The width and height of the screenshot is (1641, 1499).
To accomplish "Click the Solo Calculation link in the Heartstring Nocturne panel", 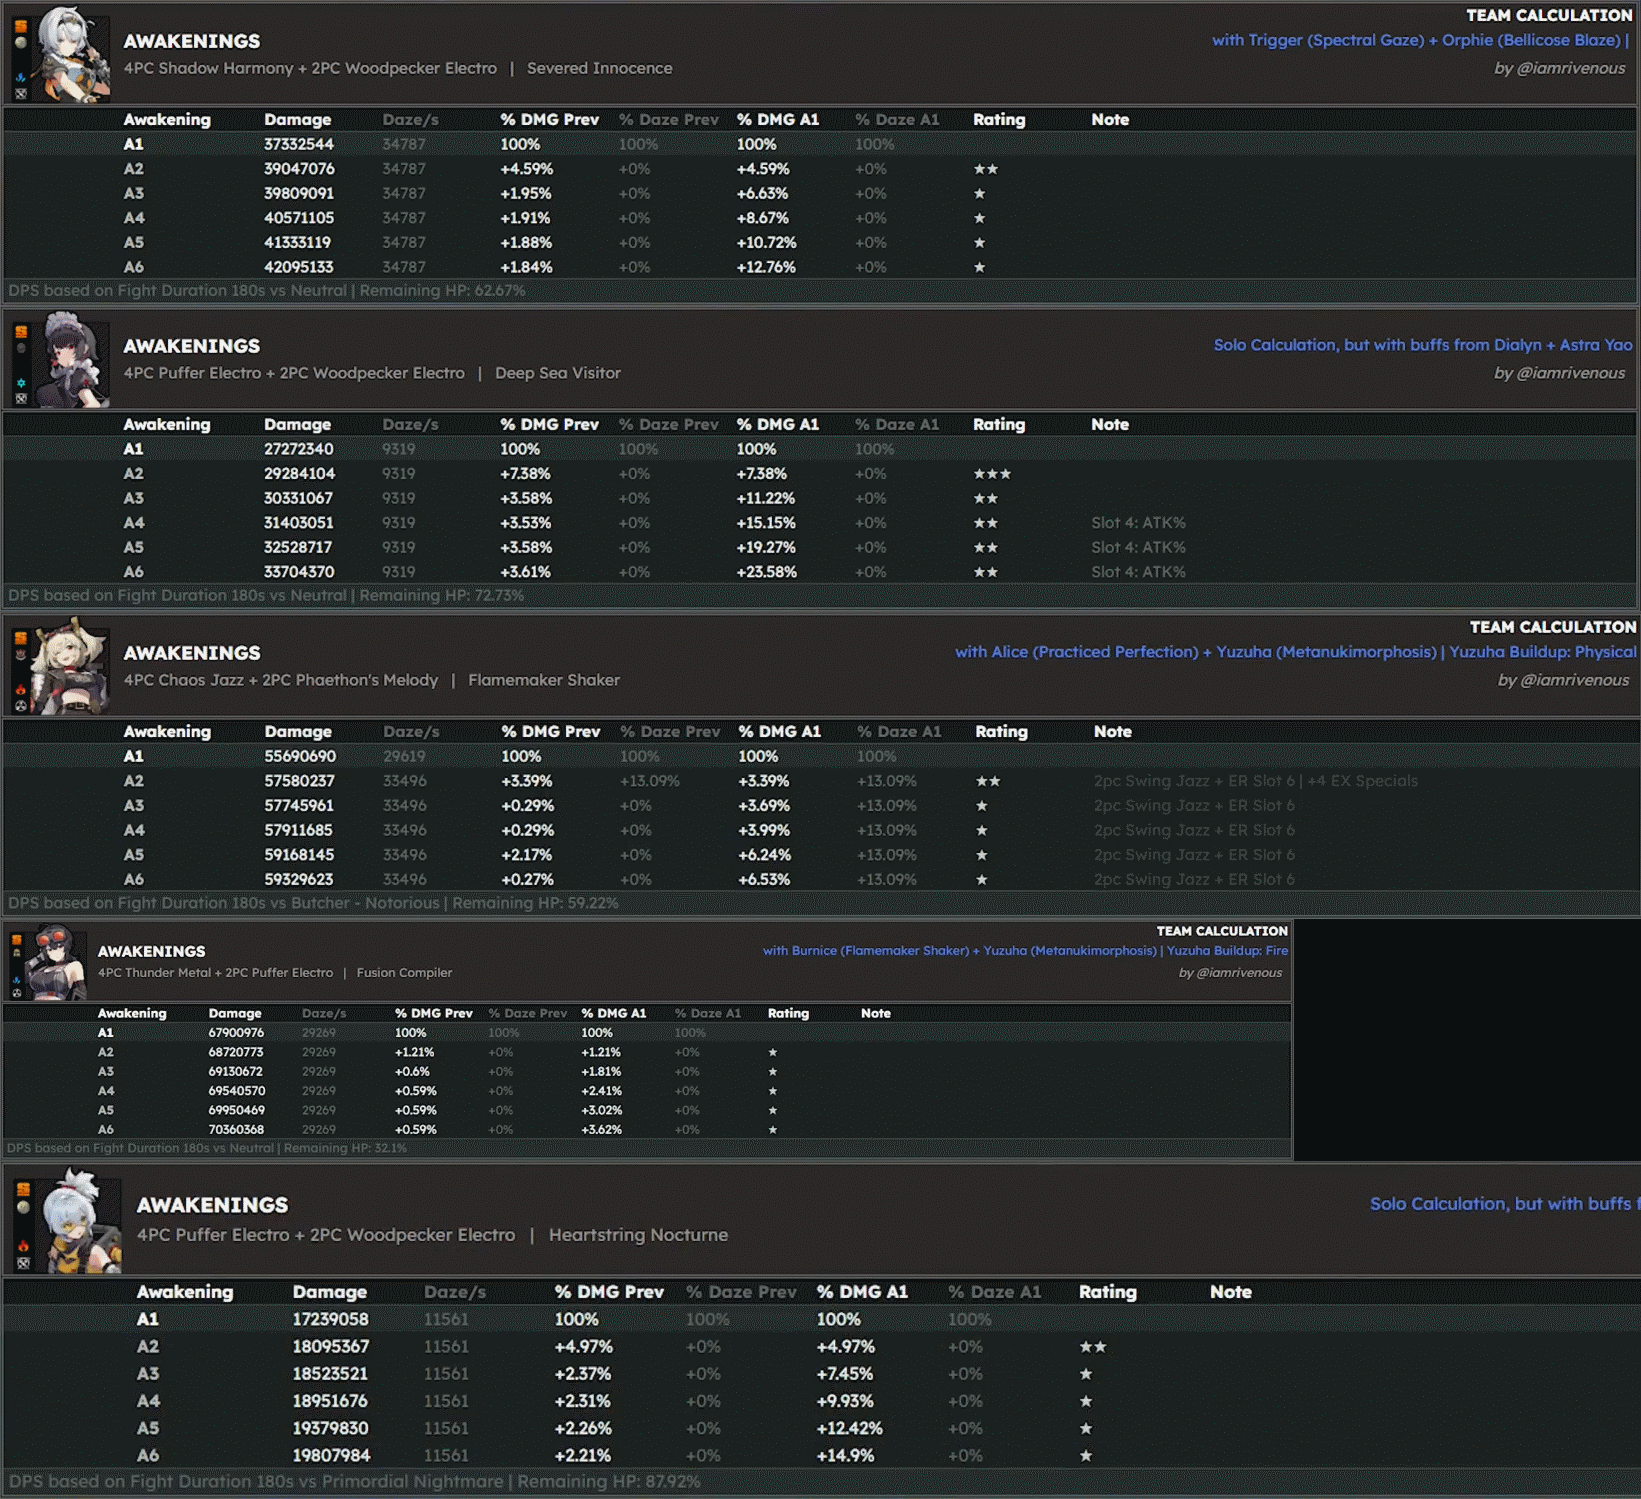I will pyautogui.click(x=1504, y=1204).
